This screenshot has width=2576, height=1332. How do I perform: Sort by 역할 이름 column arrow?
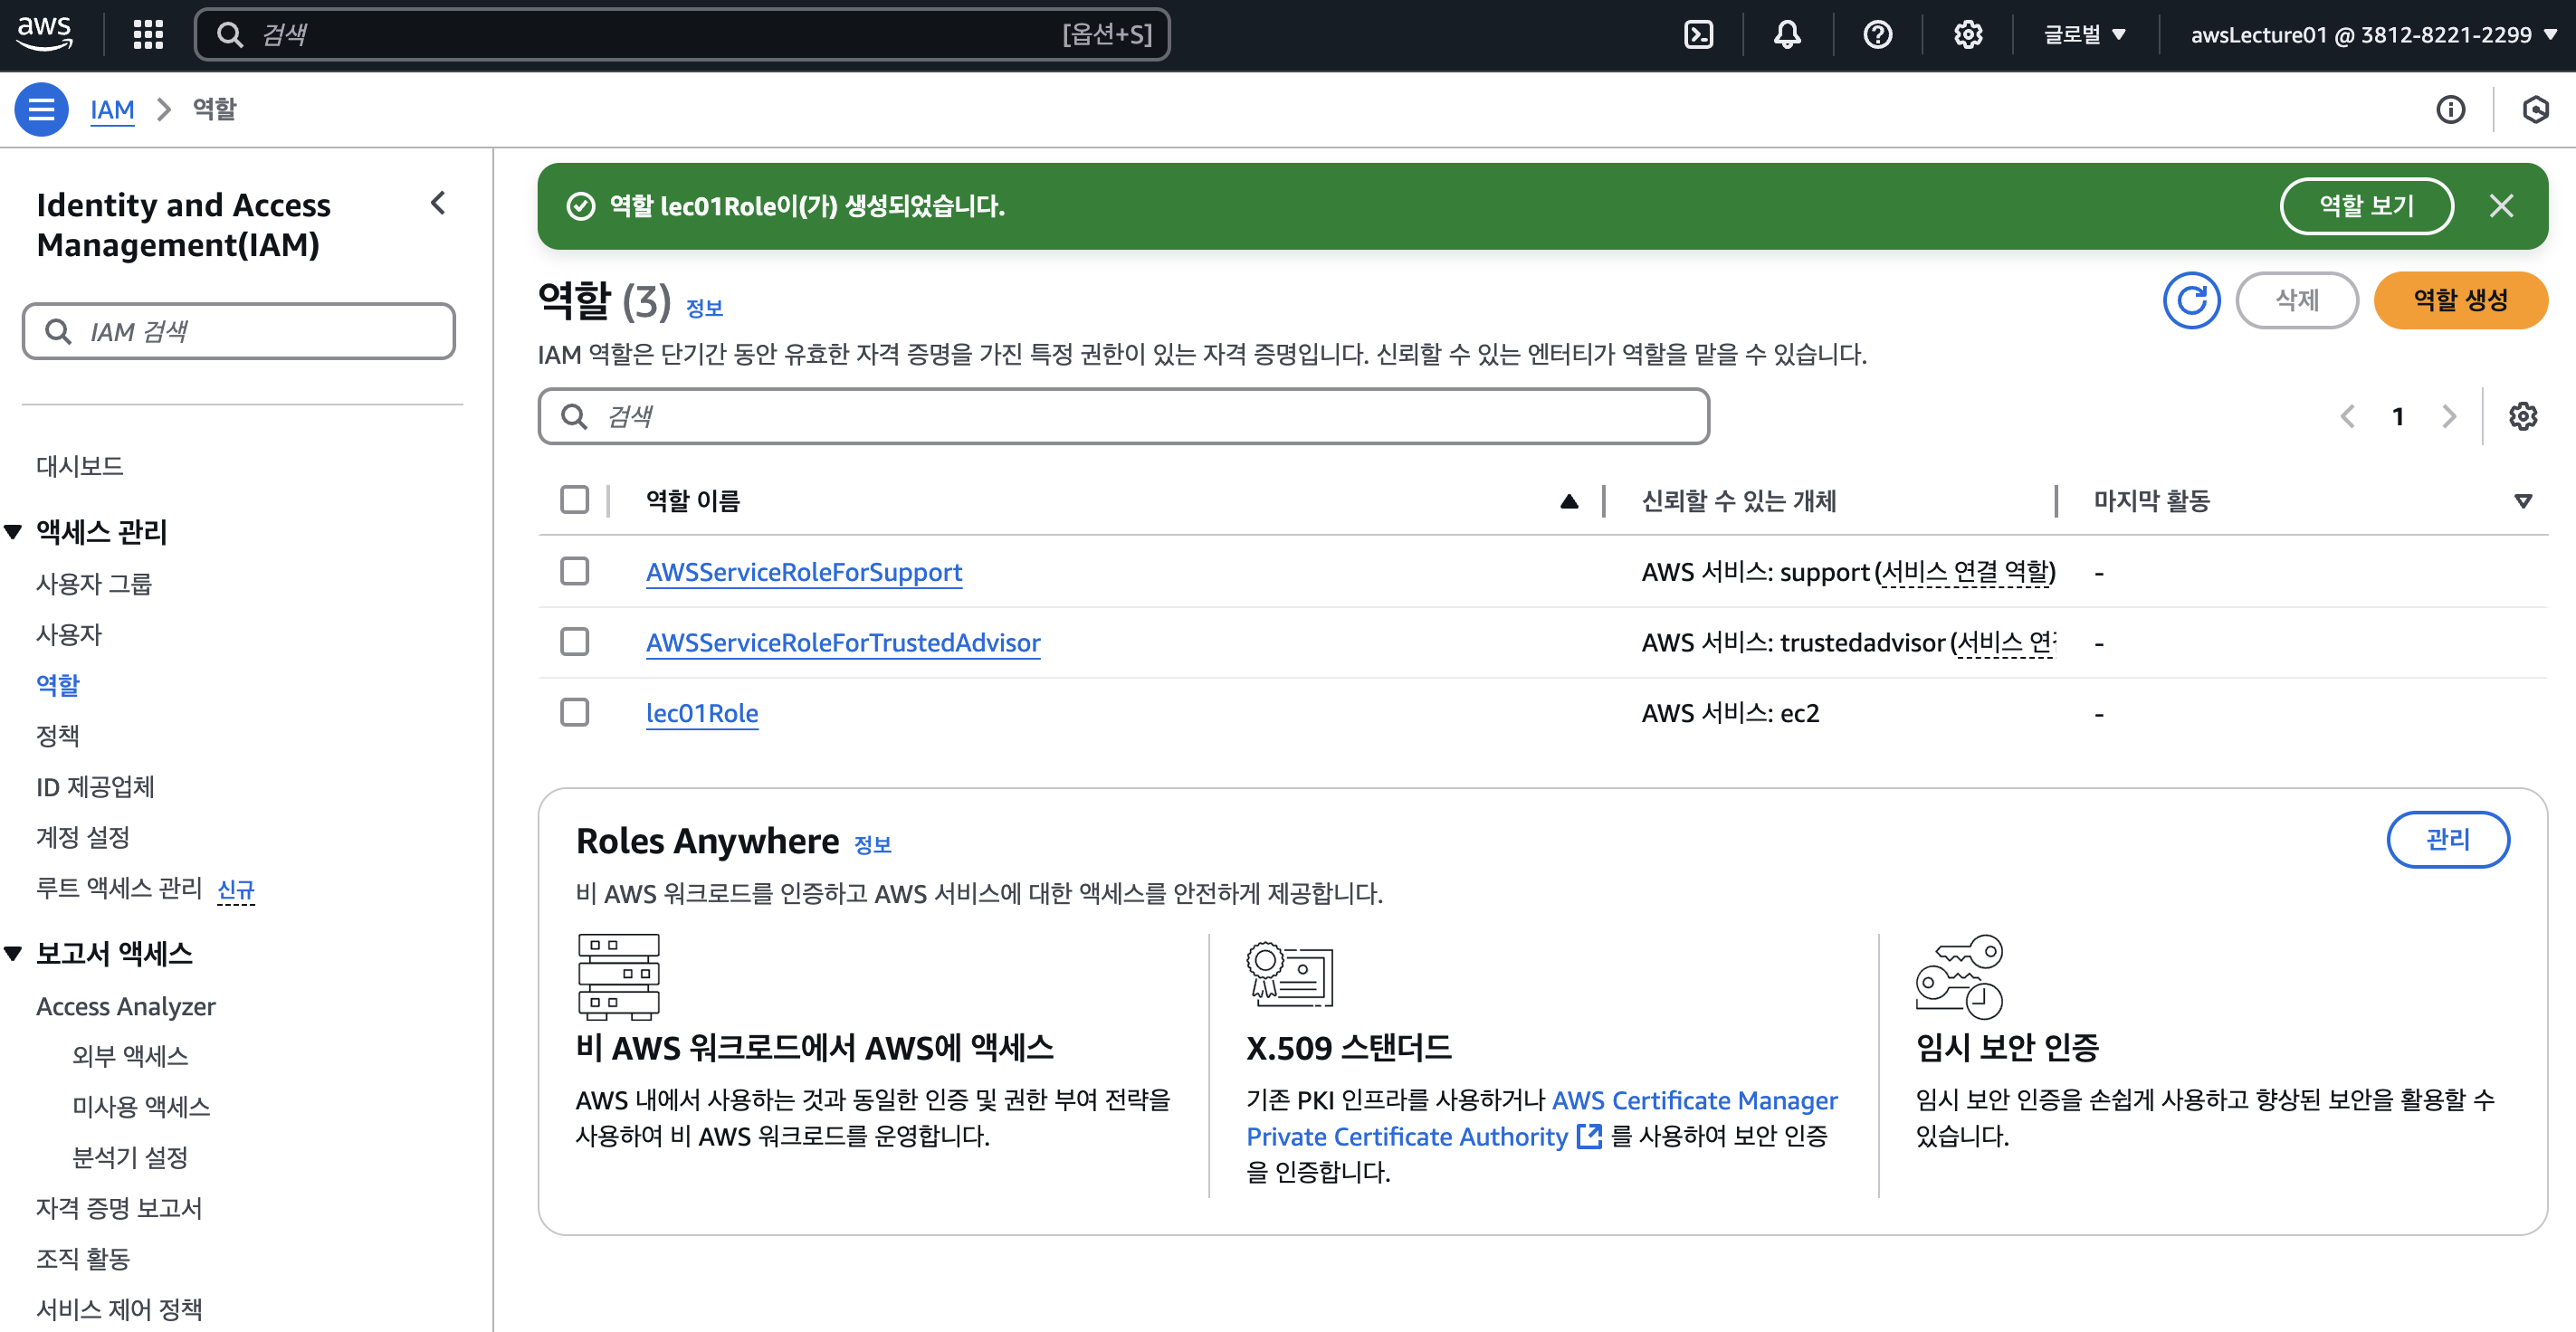point(1569,501)
